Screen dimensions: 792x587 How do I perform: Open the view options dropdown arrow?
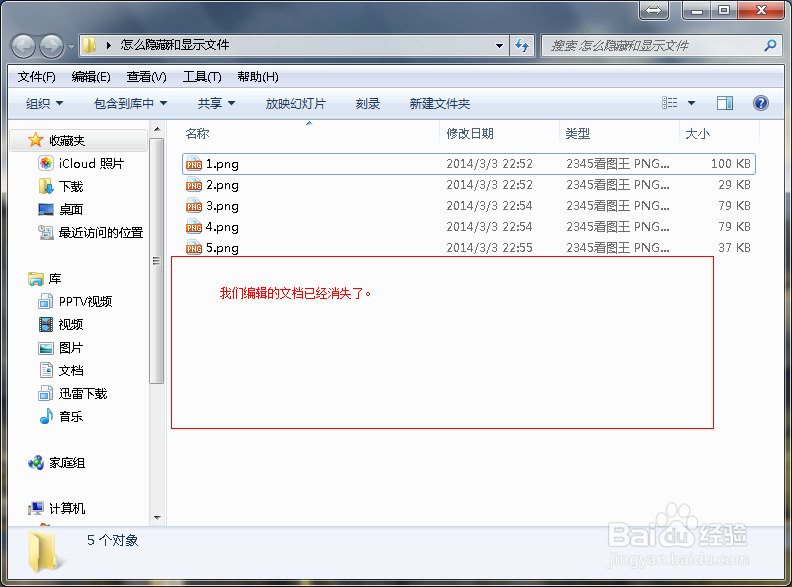tap(691, 103)
